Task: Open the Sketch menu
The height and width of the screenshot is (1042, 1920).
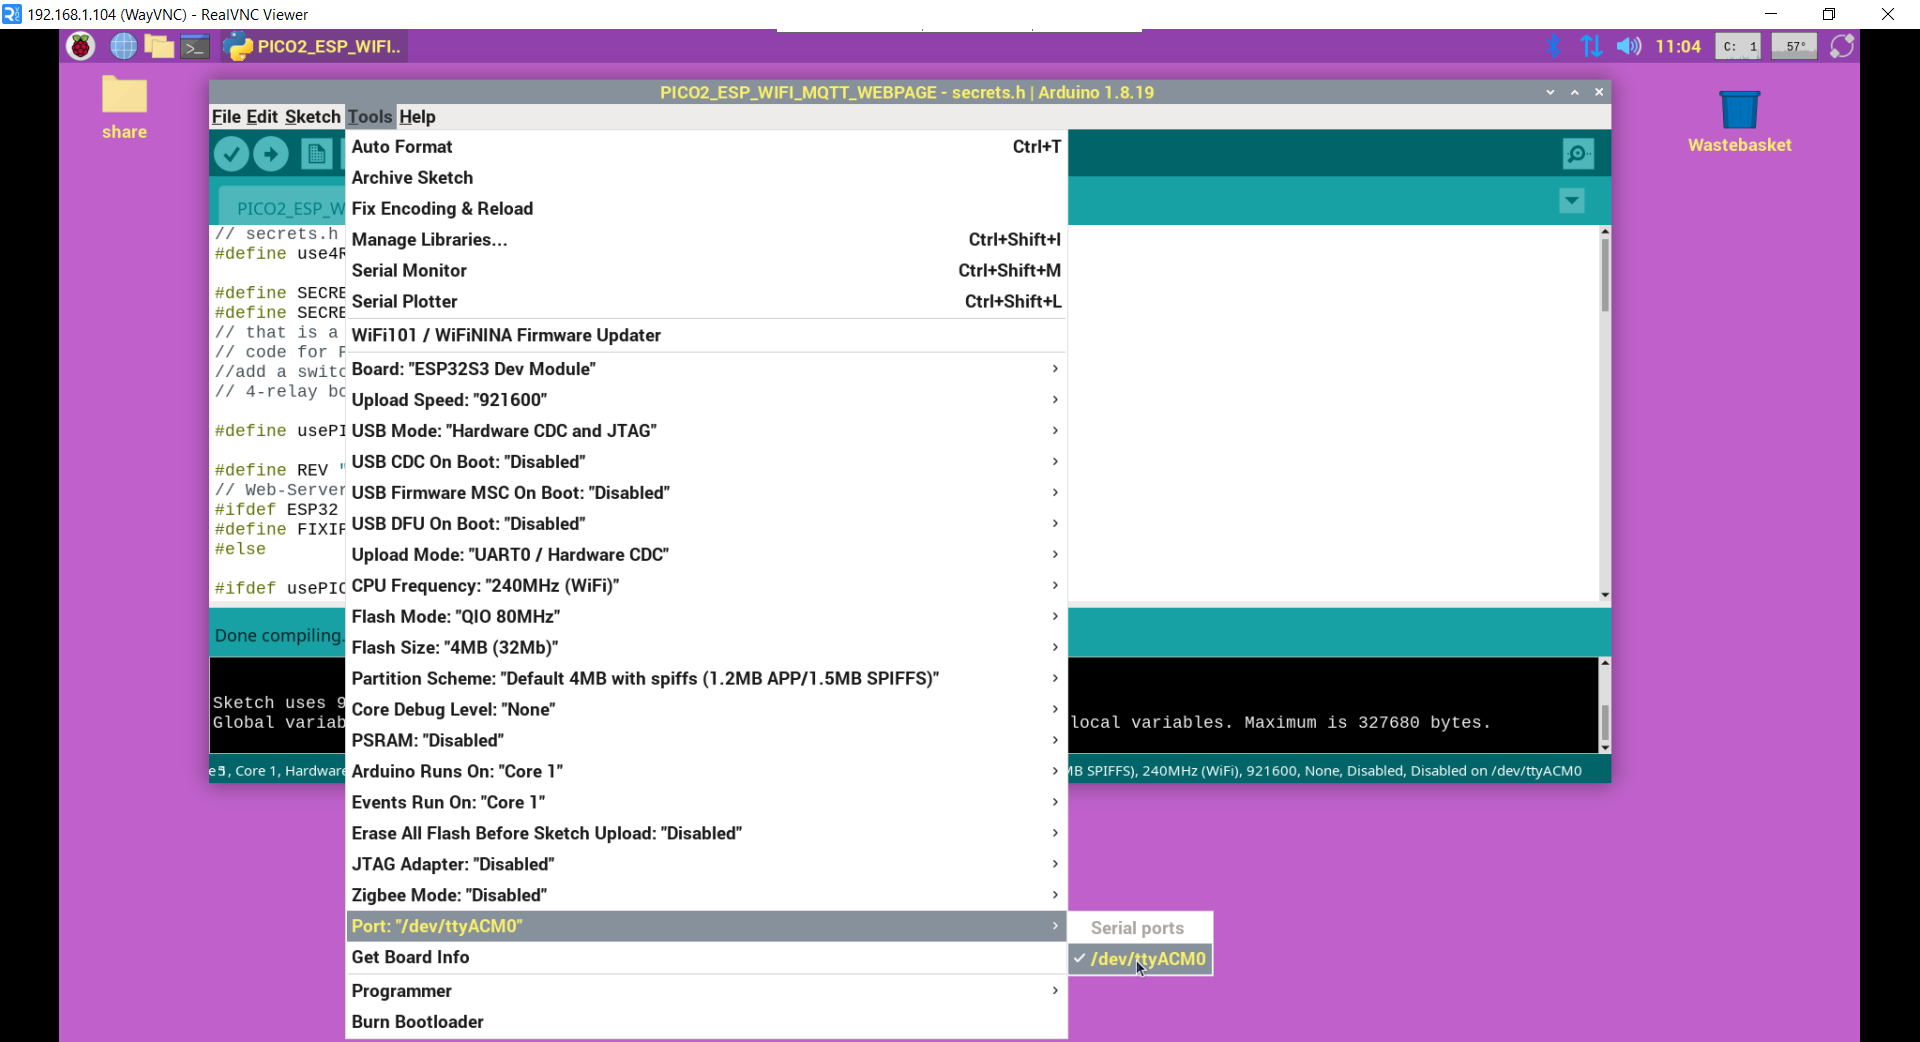Action: click(x=313, y=117)
